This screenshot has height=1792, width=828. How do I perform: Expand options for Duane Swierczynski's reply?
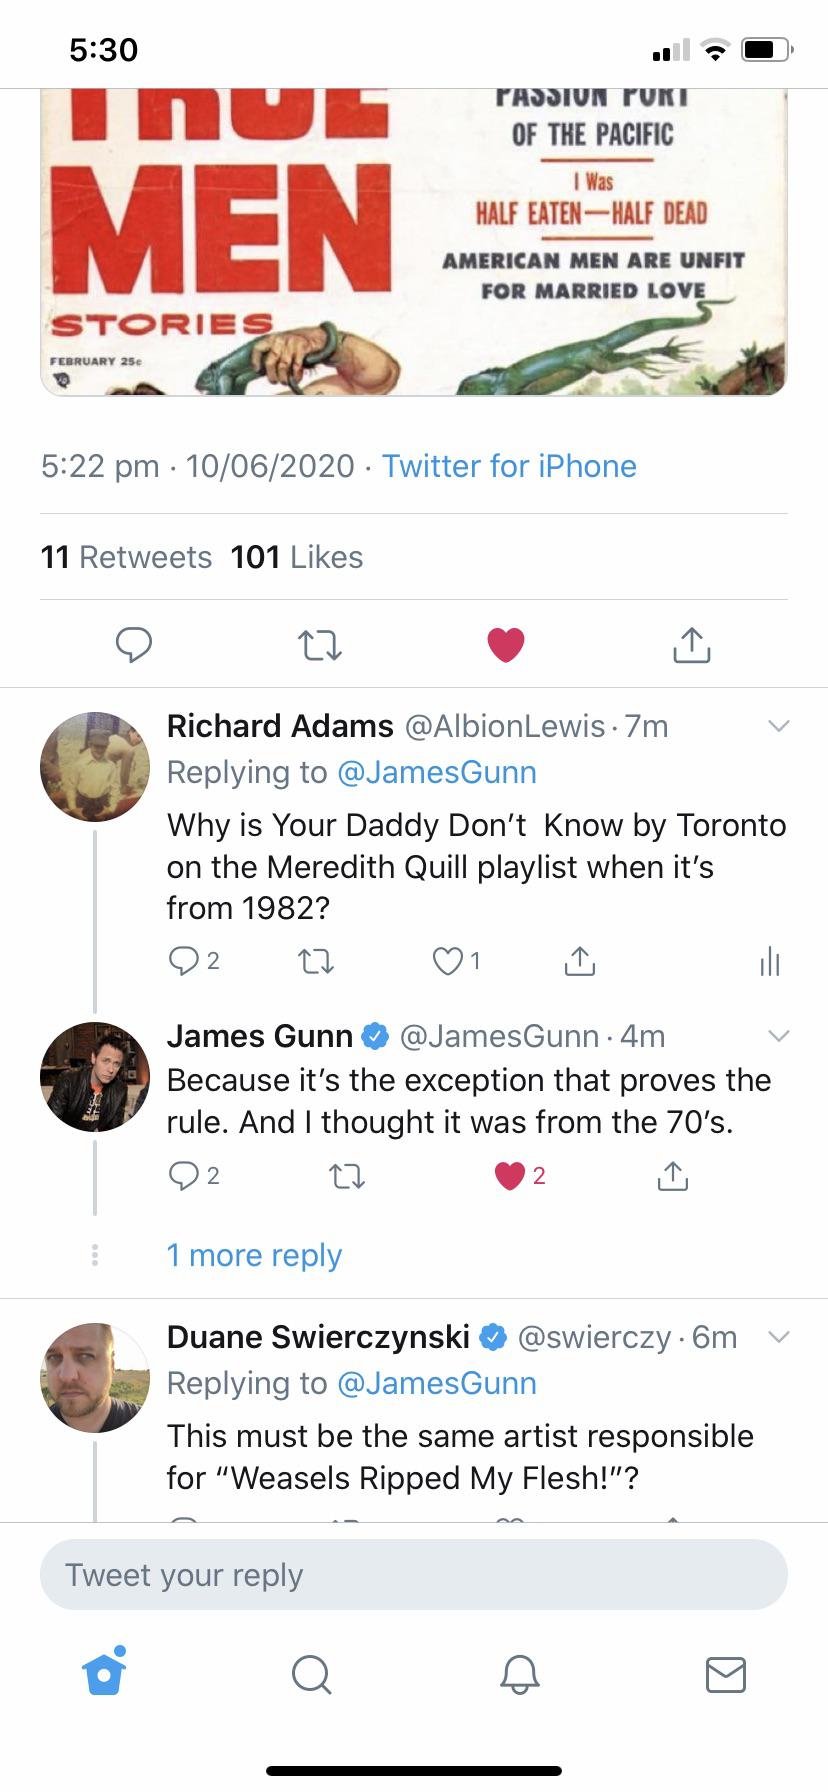pos(779,1336)
